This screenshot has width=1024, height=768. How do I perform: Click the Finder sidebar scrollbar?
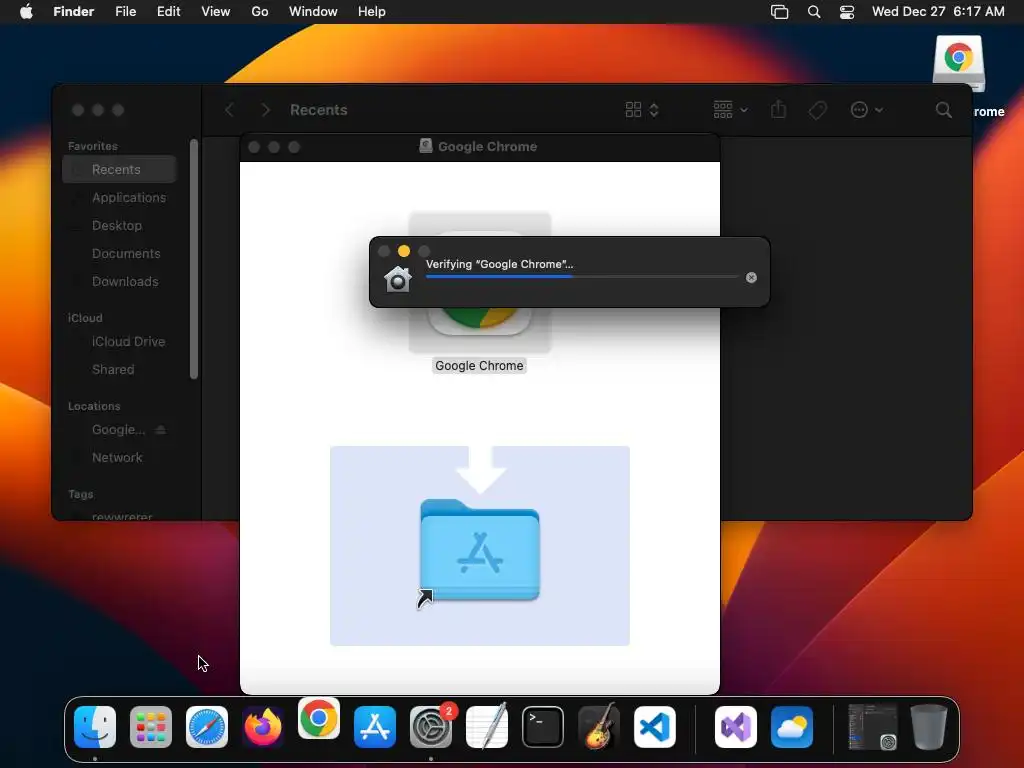tap(193, 259)
